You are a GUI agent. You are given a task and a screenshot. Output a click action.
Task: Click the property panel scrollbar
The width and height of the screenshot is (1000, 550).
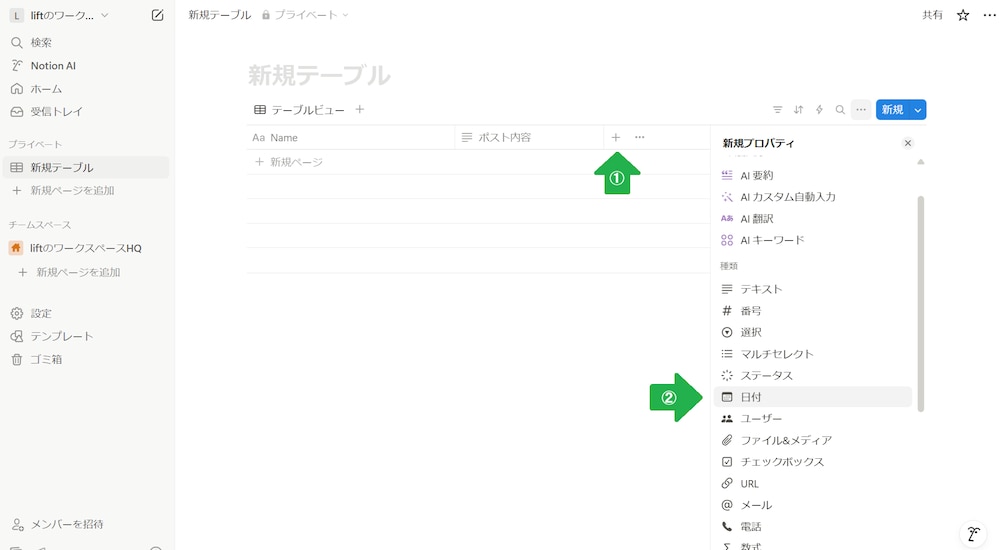pos(920,304)
